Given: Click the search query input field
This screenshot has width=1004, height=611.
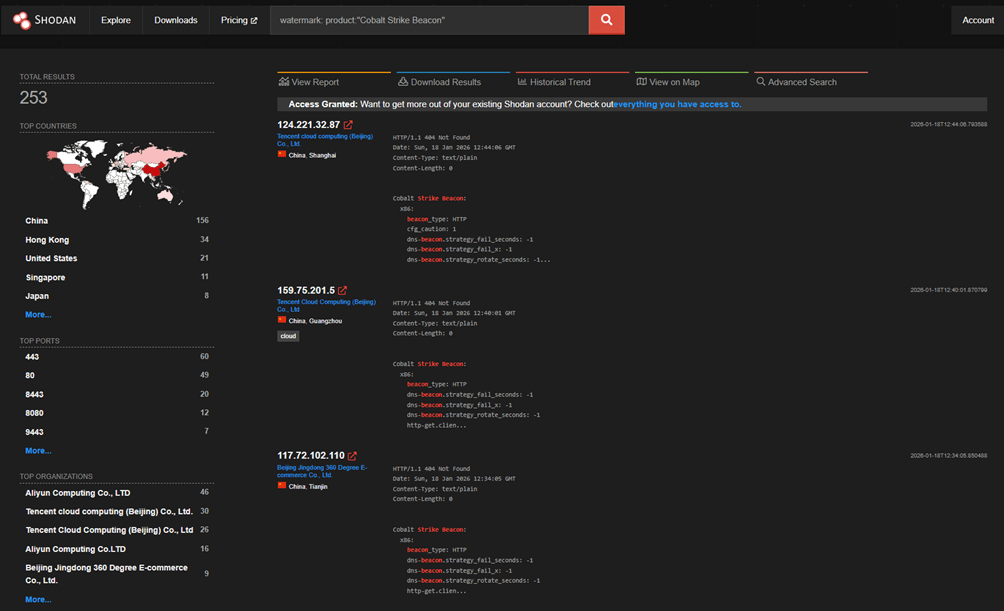Looking at the screenshot, I should coord(428,20).
